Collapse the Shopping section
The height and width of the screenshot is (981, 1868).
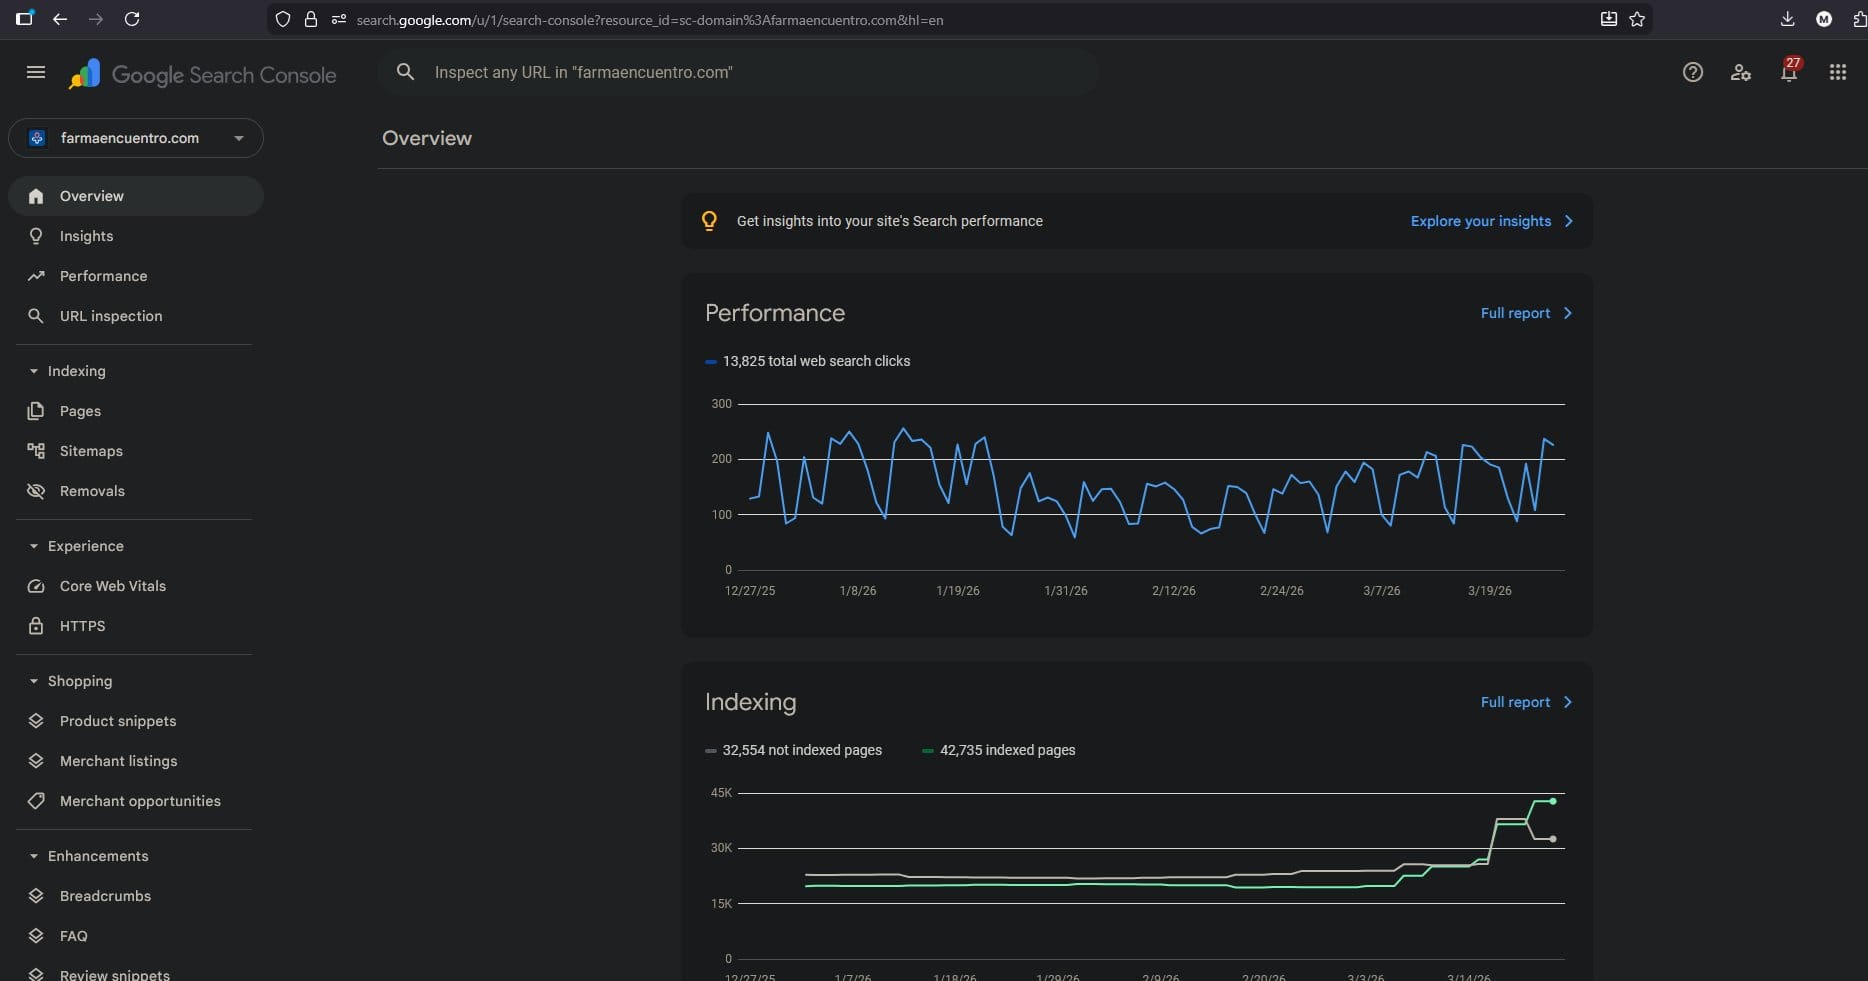(34, 681)
